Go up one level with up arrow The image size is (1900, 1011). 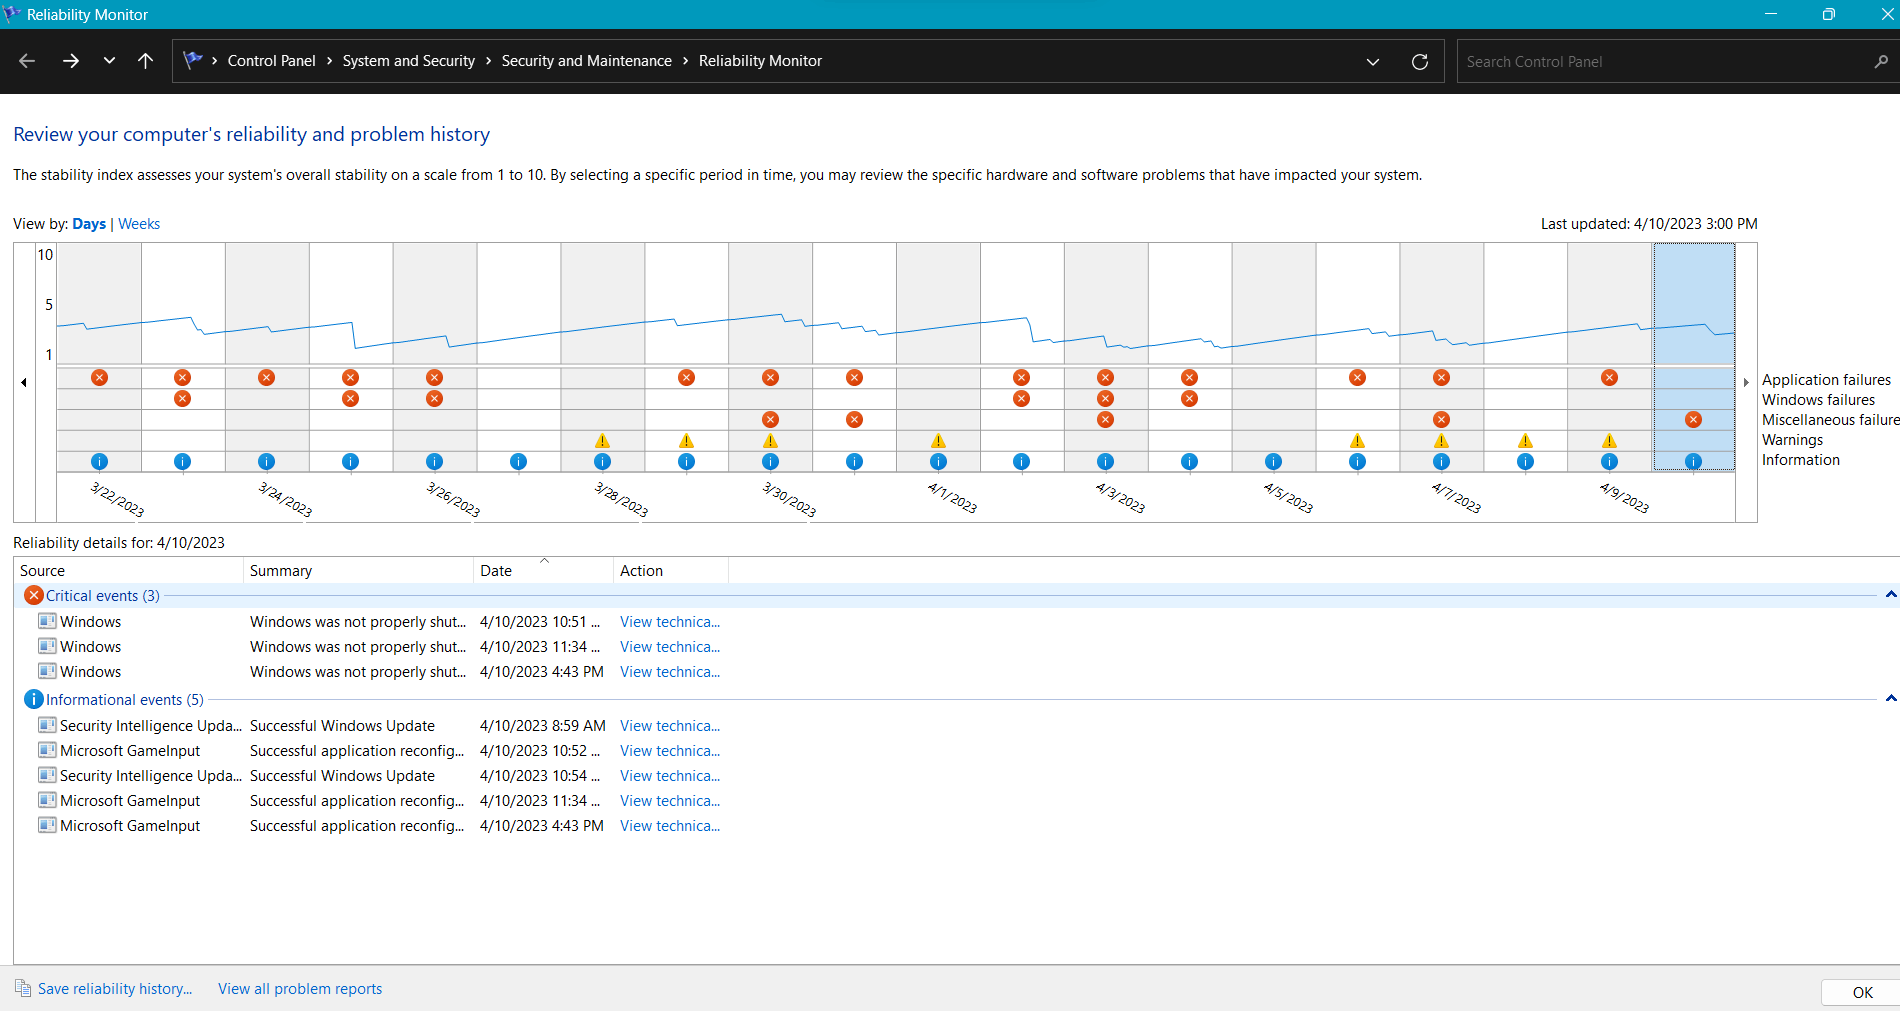(x=145, y=61)
